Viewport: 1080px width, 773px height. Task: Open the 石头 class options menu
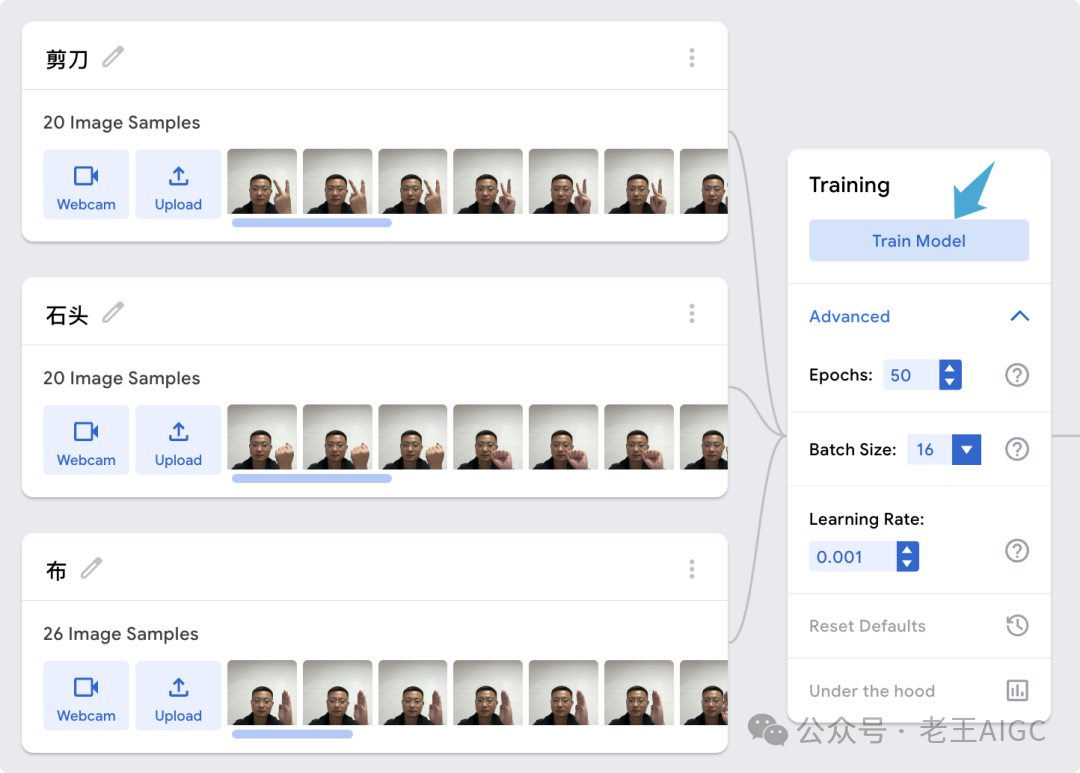coord(692,313)
